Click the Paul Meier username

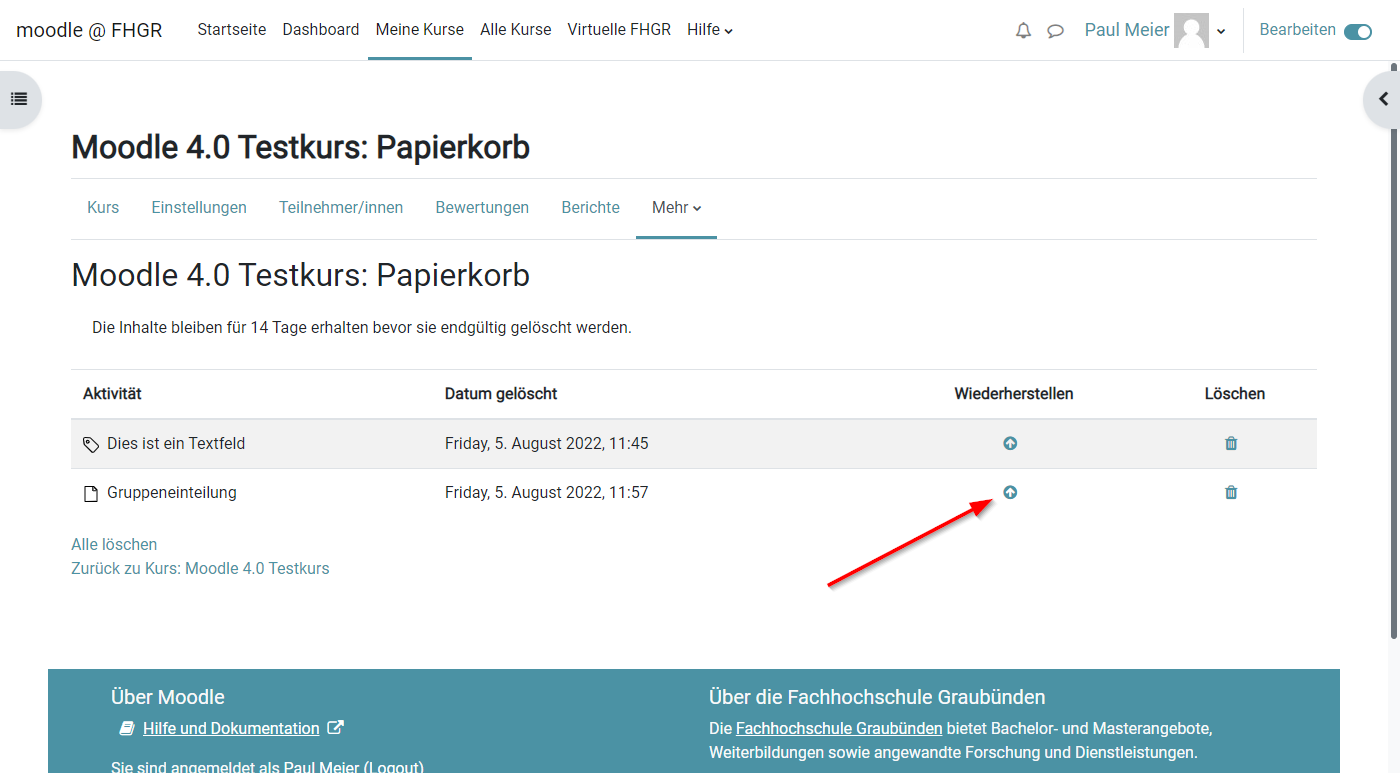click(x=1127, y=30)
